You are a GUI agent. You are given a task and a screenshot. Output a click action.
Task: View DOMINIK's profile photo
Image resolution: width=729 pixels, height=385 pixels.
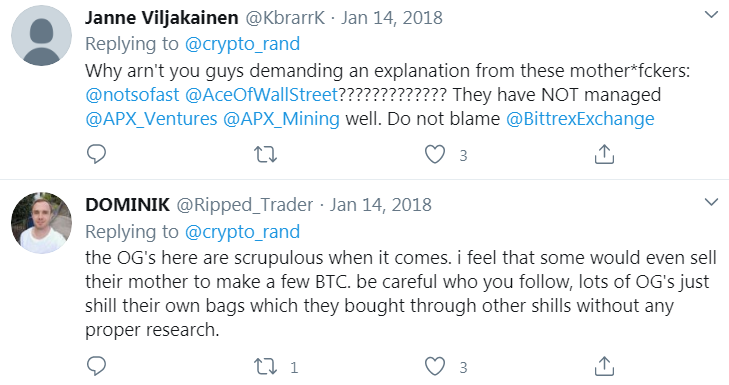coord(41,223)
